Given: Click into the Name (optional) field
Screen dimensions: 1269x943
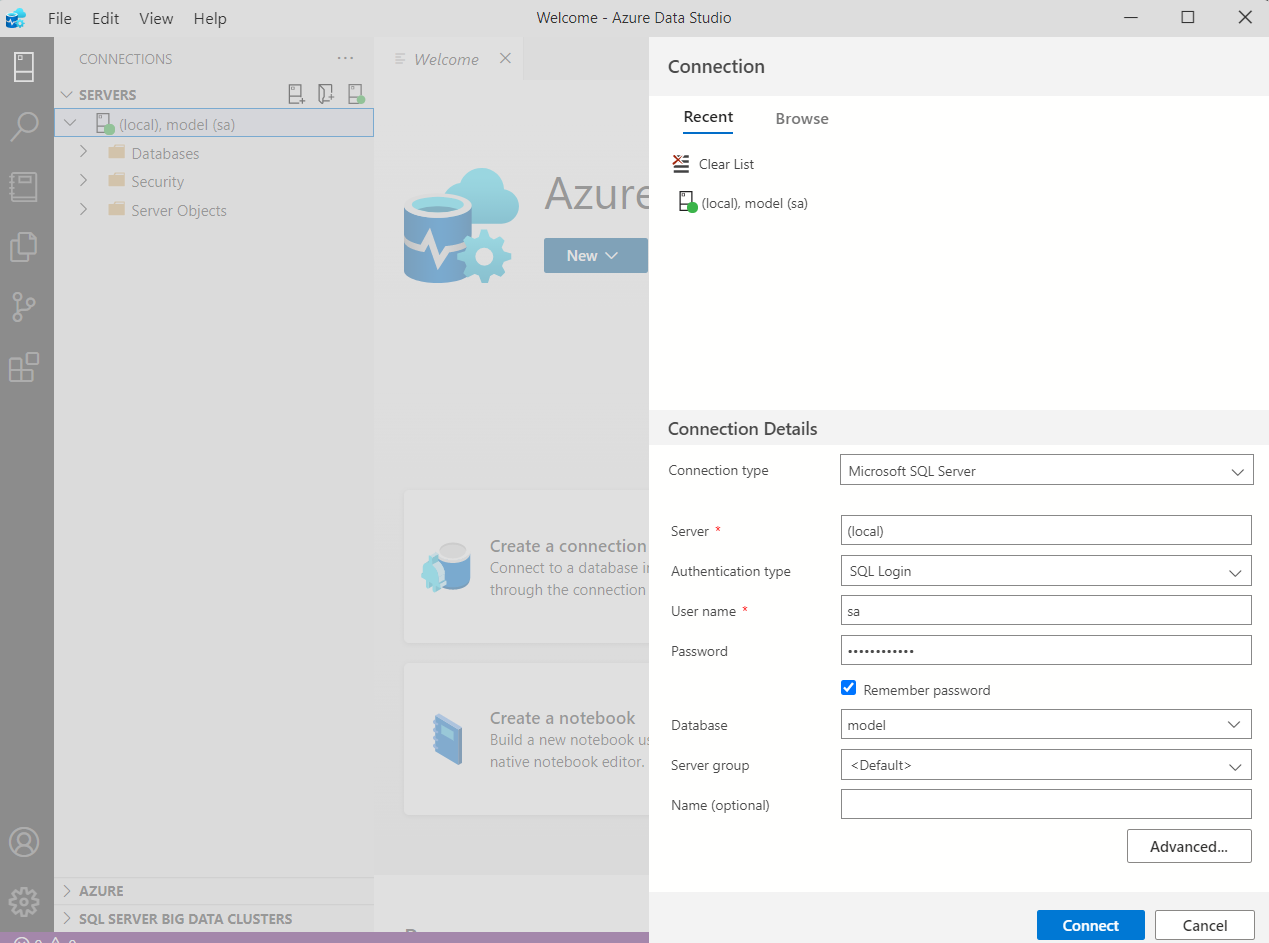Looking at the screenshot, I should tap(1046, 804).
